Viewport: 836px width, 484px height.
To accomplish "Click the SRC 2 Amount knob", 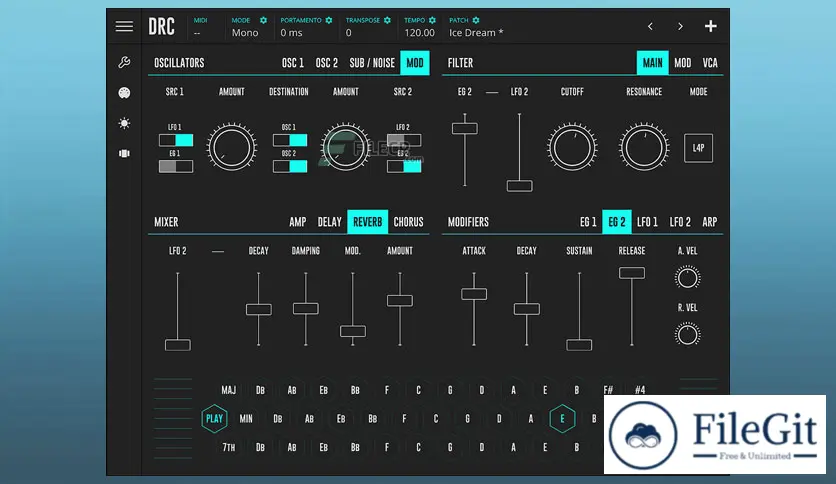I will point(345,148).
